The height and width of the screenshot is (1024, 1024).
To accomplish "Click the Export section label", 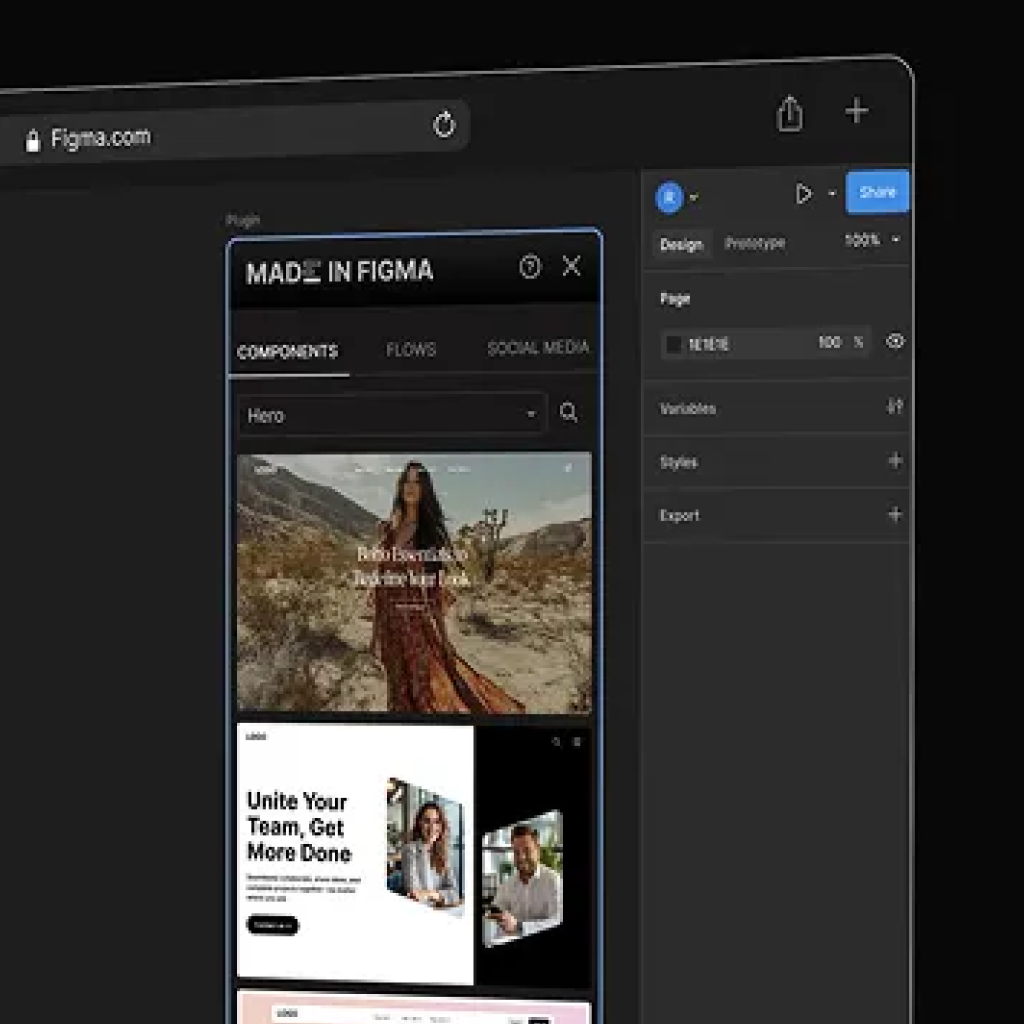I will click(x=679, y=515).
